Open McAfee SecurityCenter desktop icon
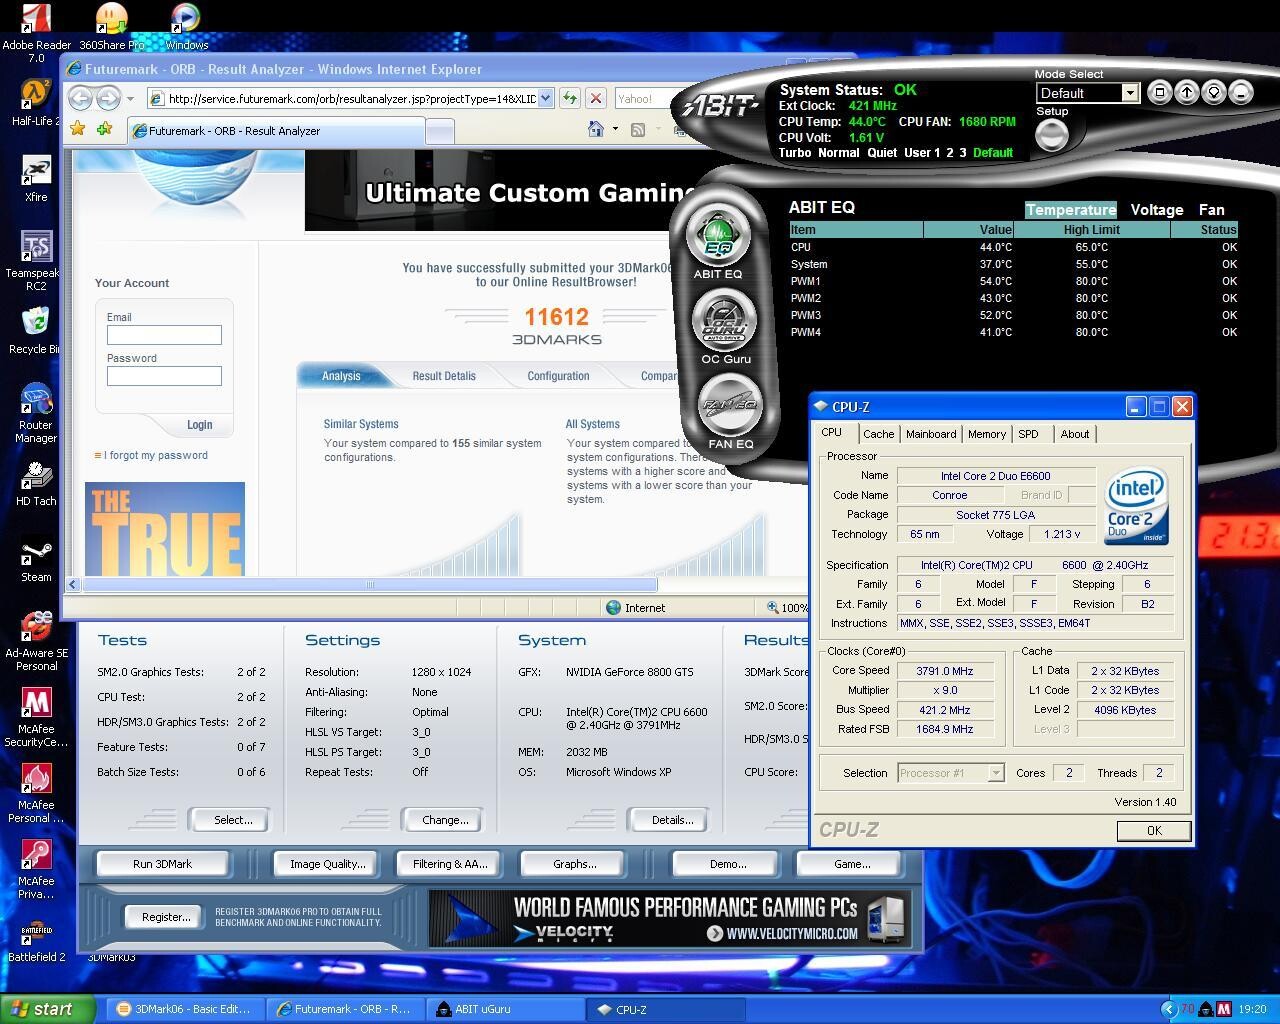Viewport: 1280px width, 1024px height. pos(36,704)
